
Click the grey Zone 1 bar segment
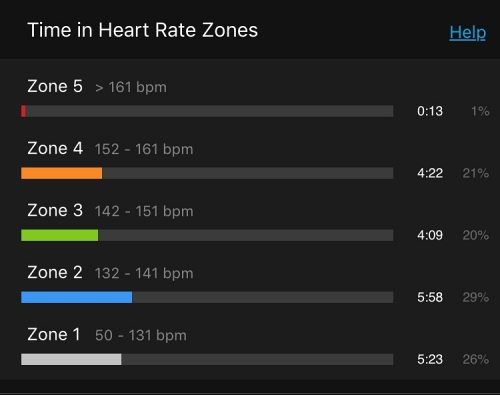click(x=71, y=359)
